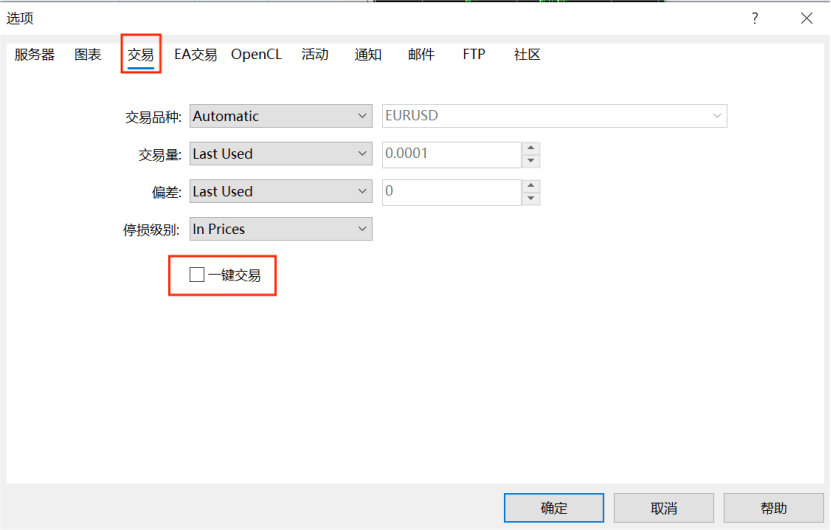Switch to the 活动 tab

315,55
